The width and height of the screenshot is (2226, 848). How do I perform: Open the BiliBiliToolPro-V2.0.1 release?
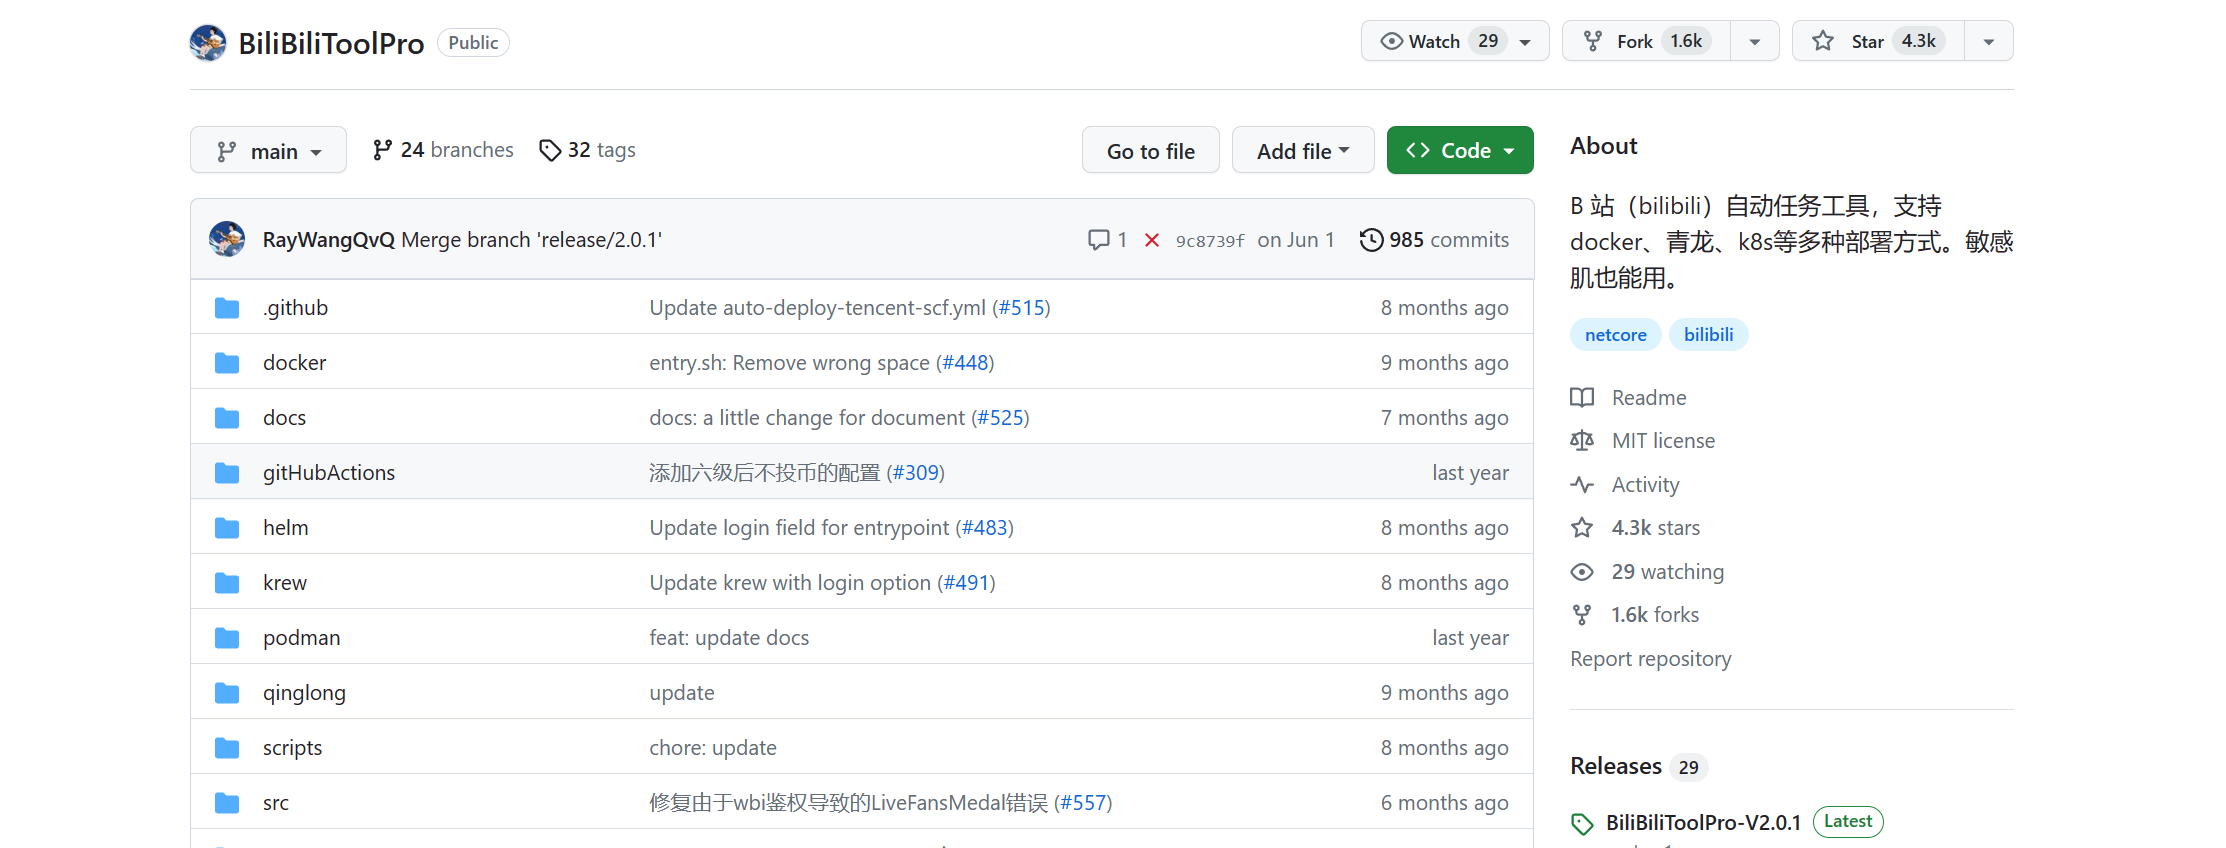1702,822
